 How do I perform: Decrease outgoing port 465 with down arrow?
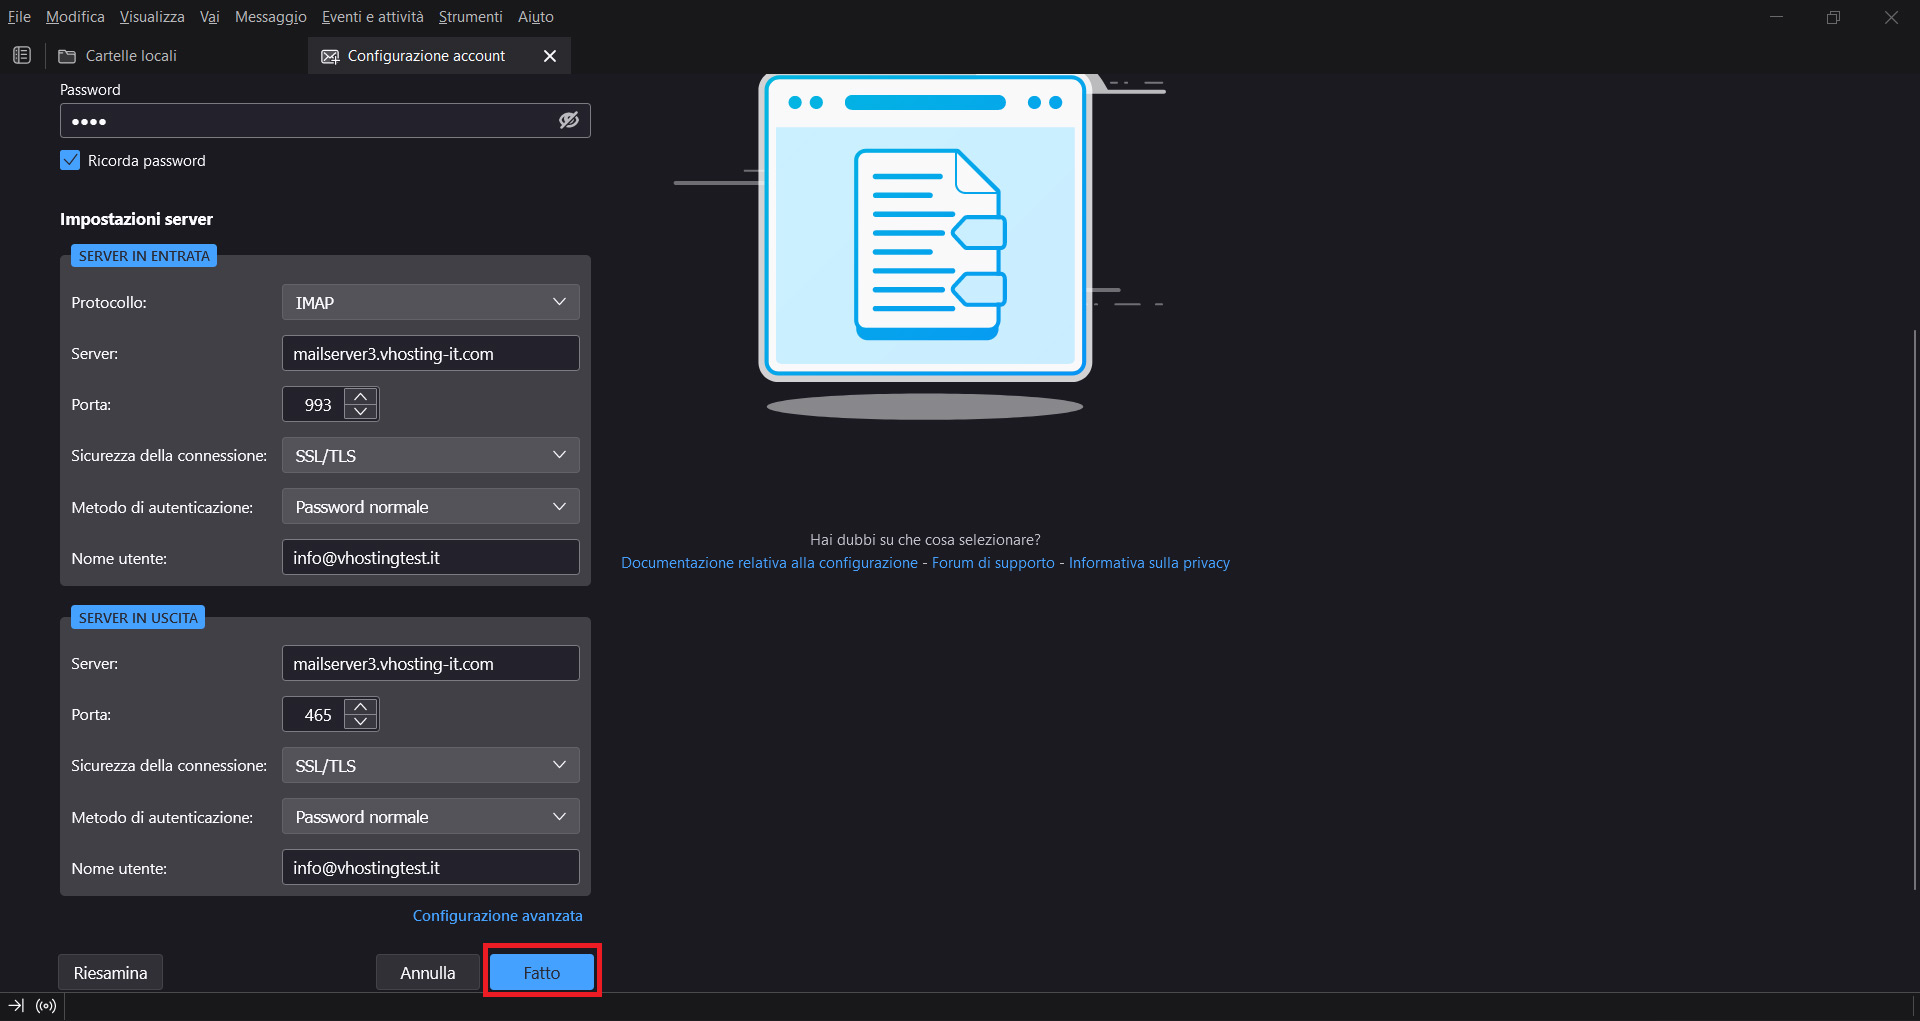361,721
